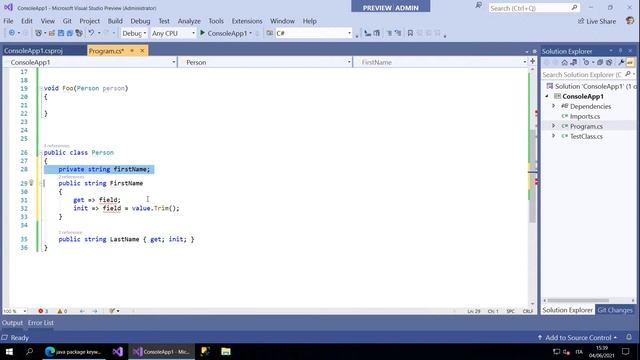The image size is (640, 360).
Task: Open Properties wrench icon in Solution Explorer
Action: 621,62
